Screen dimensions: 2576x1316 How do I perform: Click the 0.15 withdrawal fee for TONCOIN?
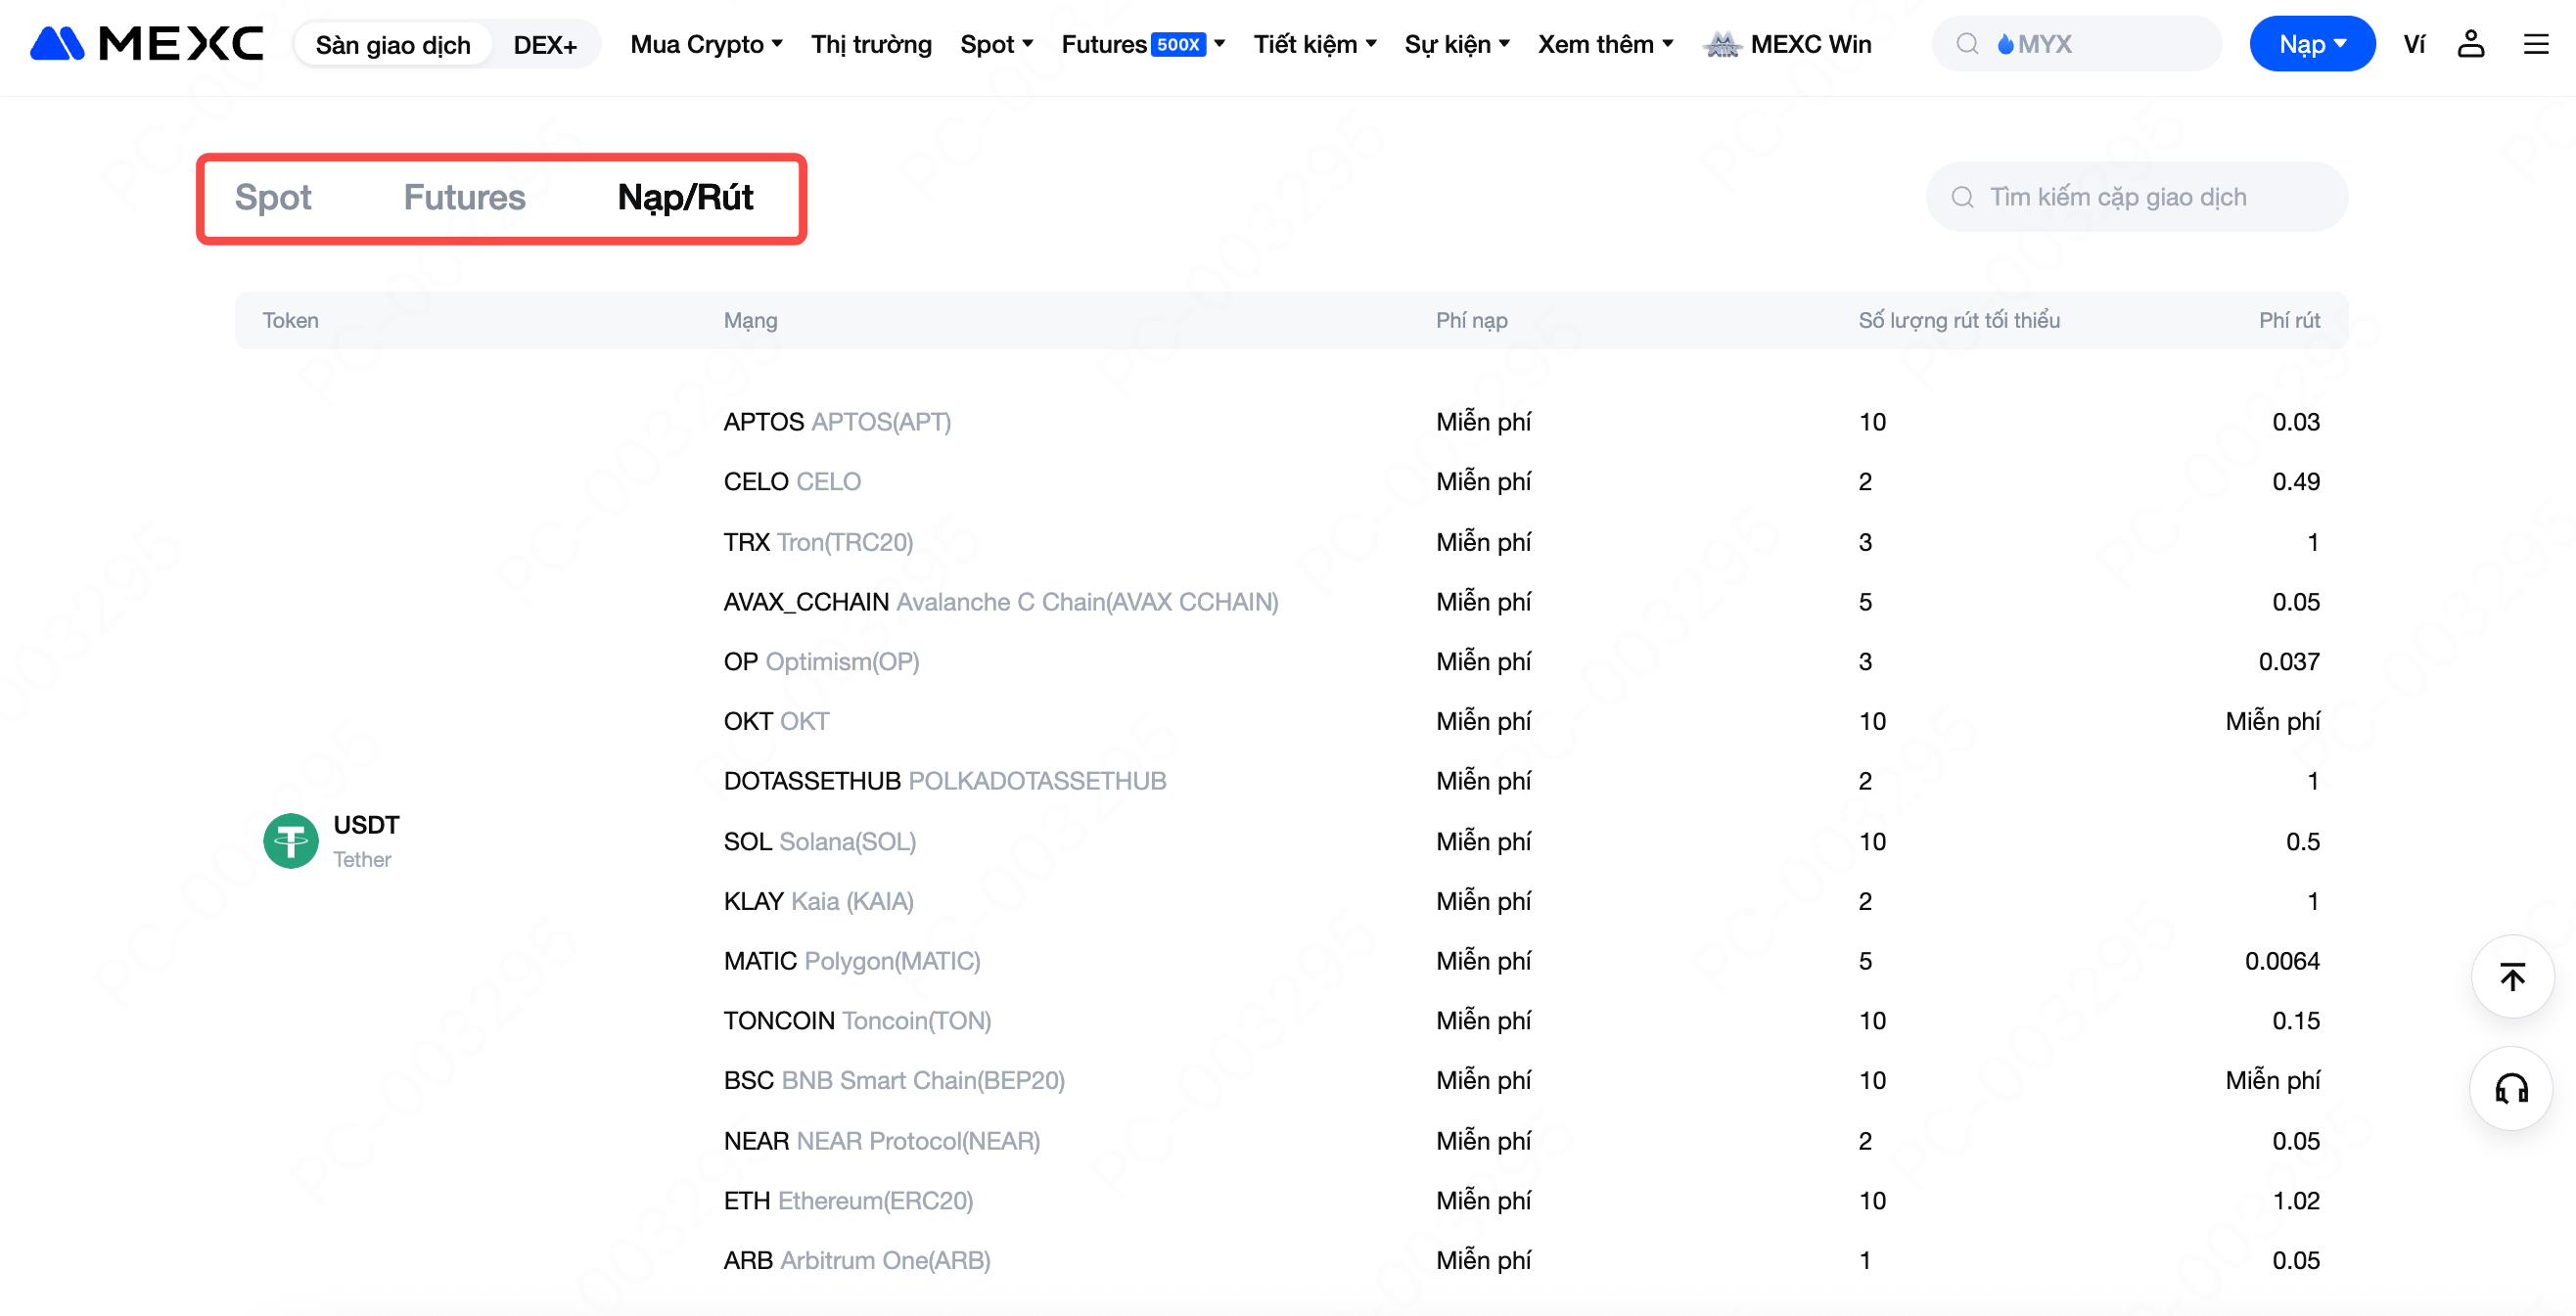point(2295,1020)
